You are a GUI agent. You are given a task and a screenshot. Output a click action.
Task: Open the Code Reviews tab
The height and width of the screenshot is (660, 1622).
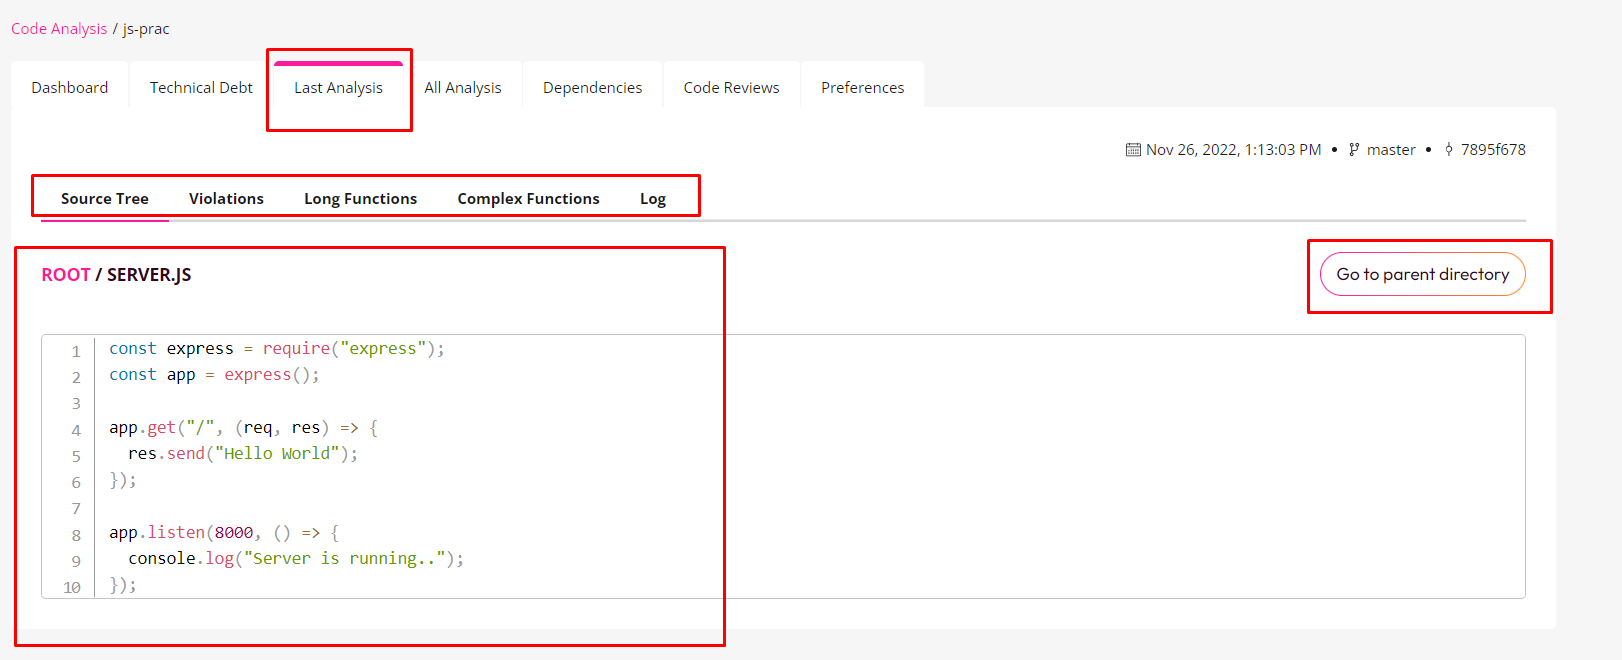[x=732, y=88]
